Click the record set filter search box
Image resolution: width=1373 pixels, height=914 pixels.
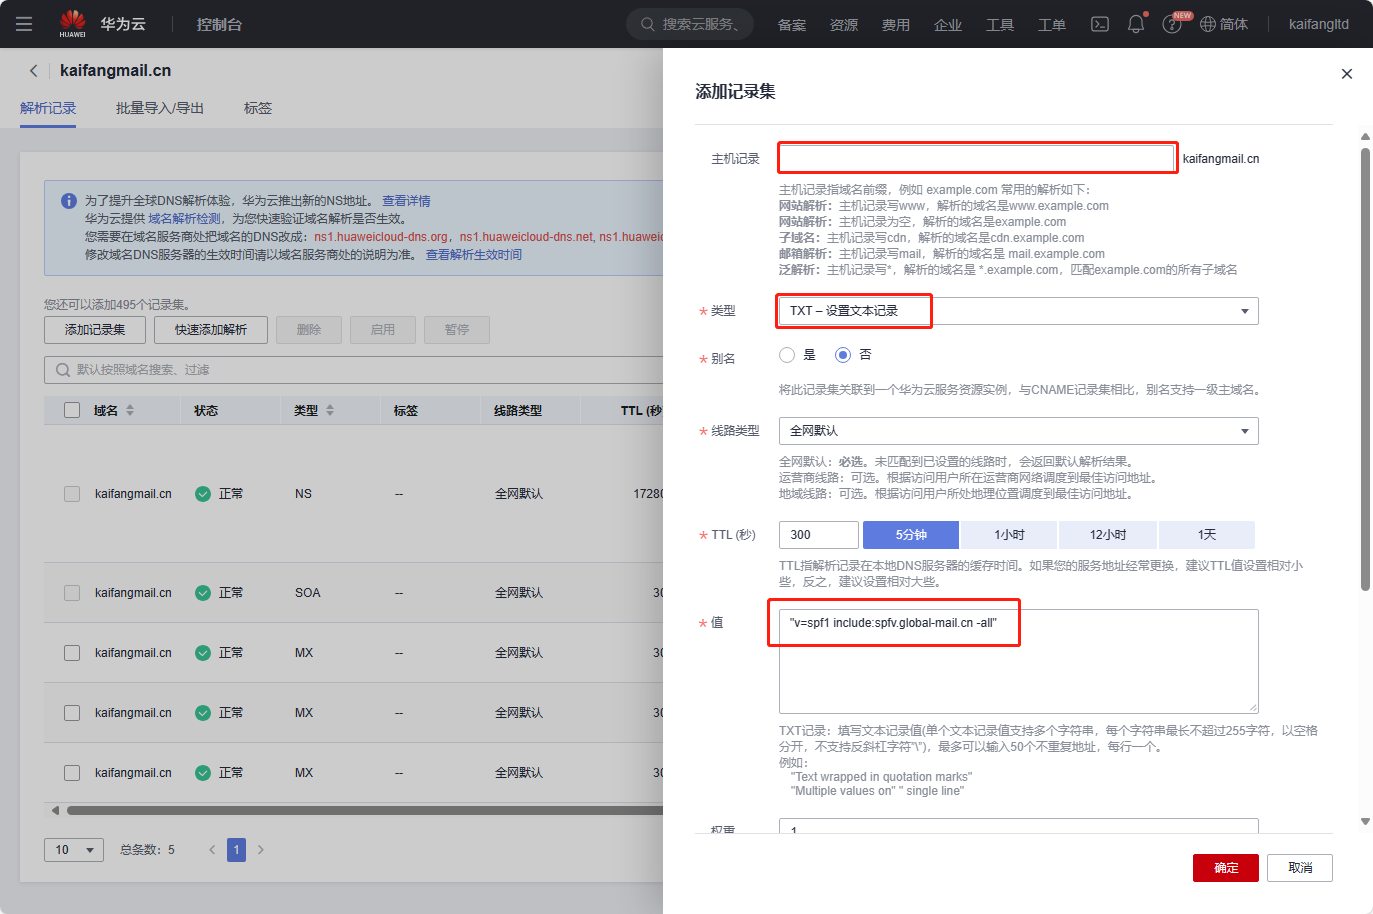(353, 370)
